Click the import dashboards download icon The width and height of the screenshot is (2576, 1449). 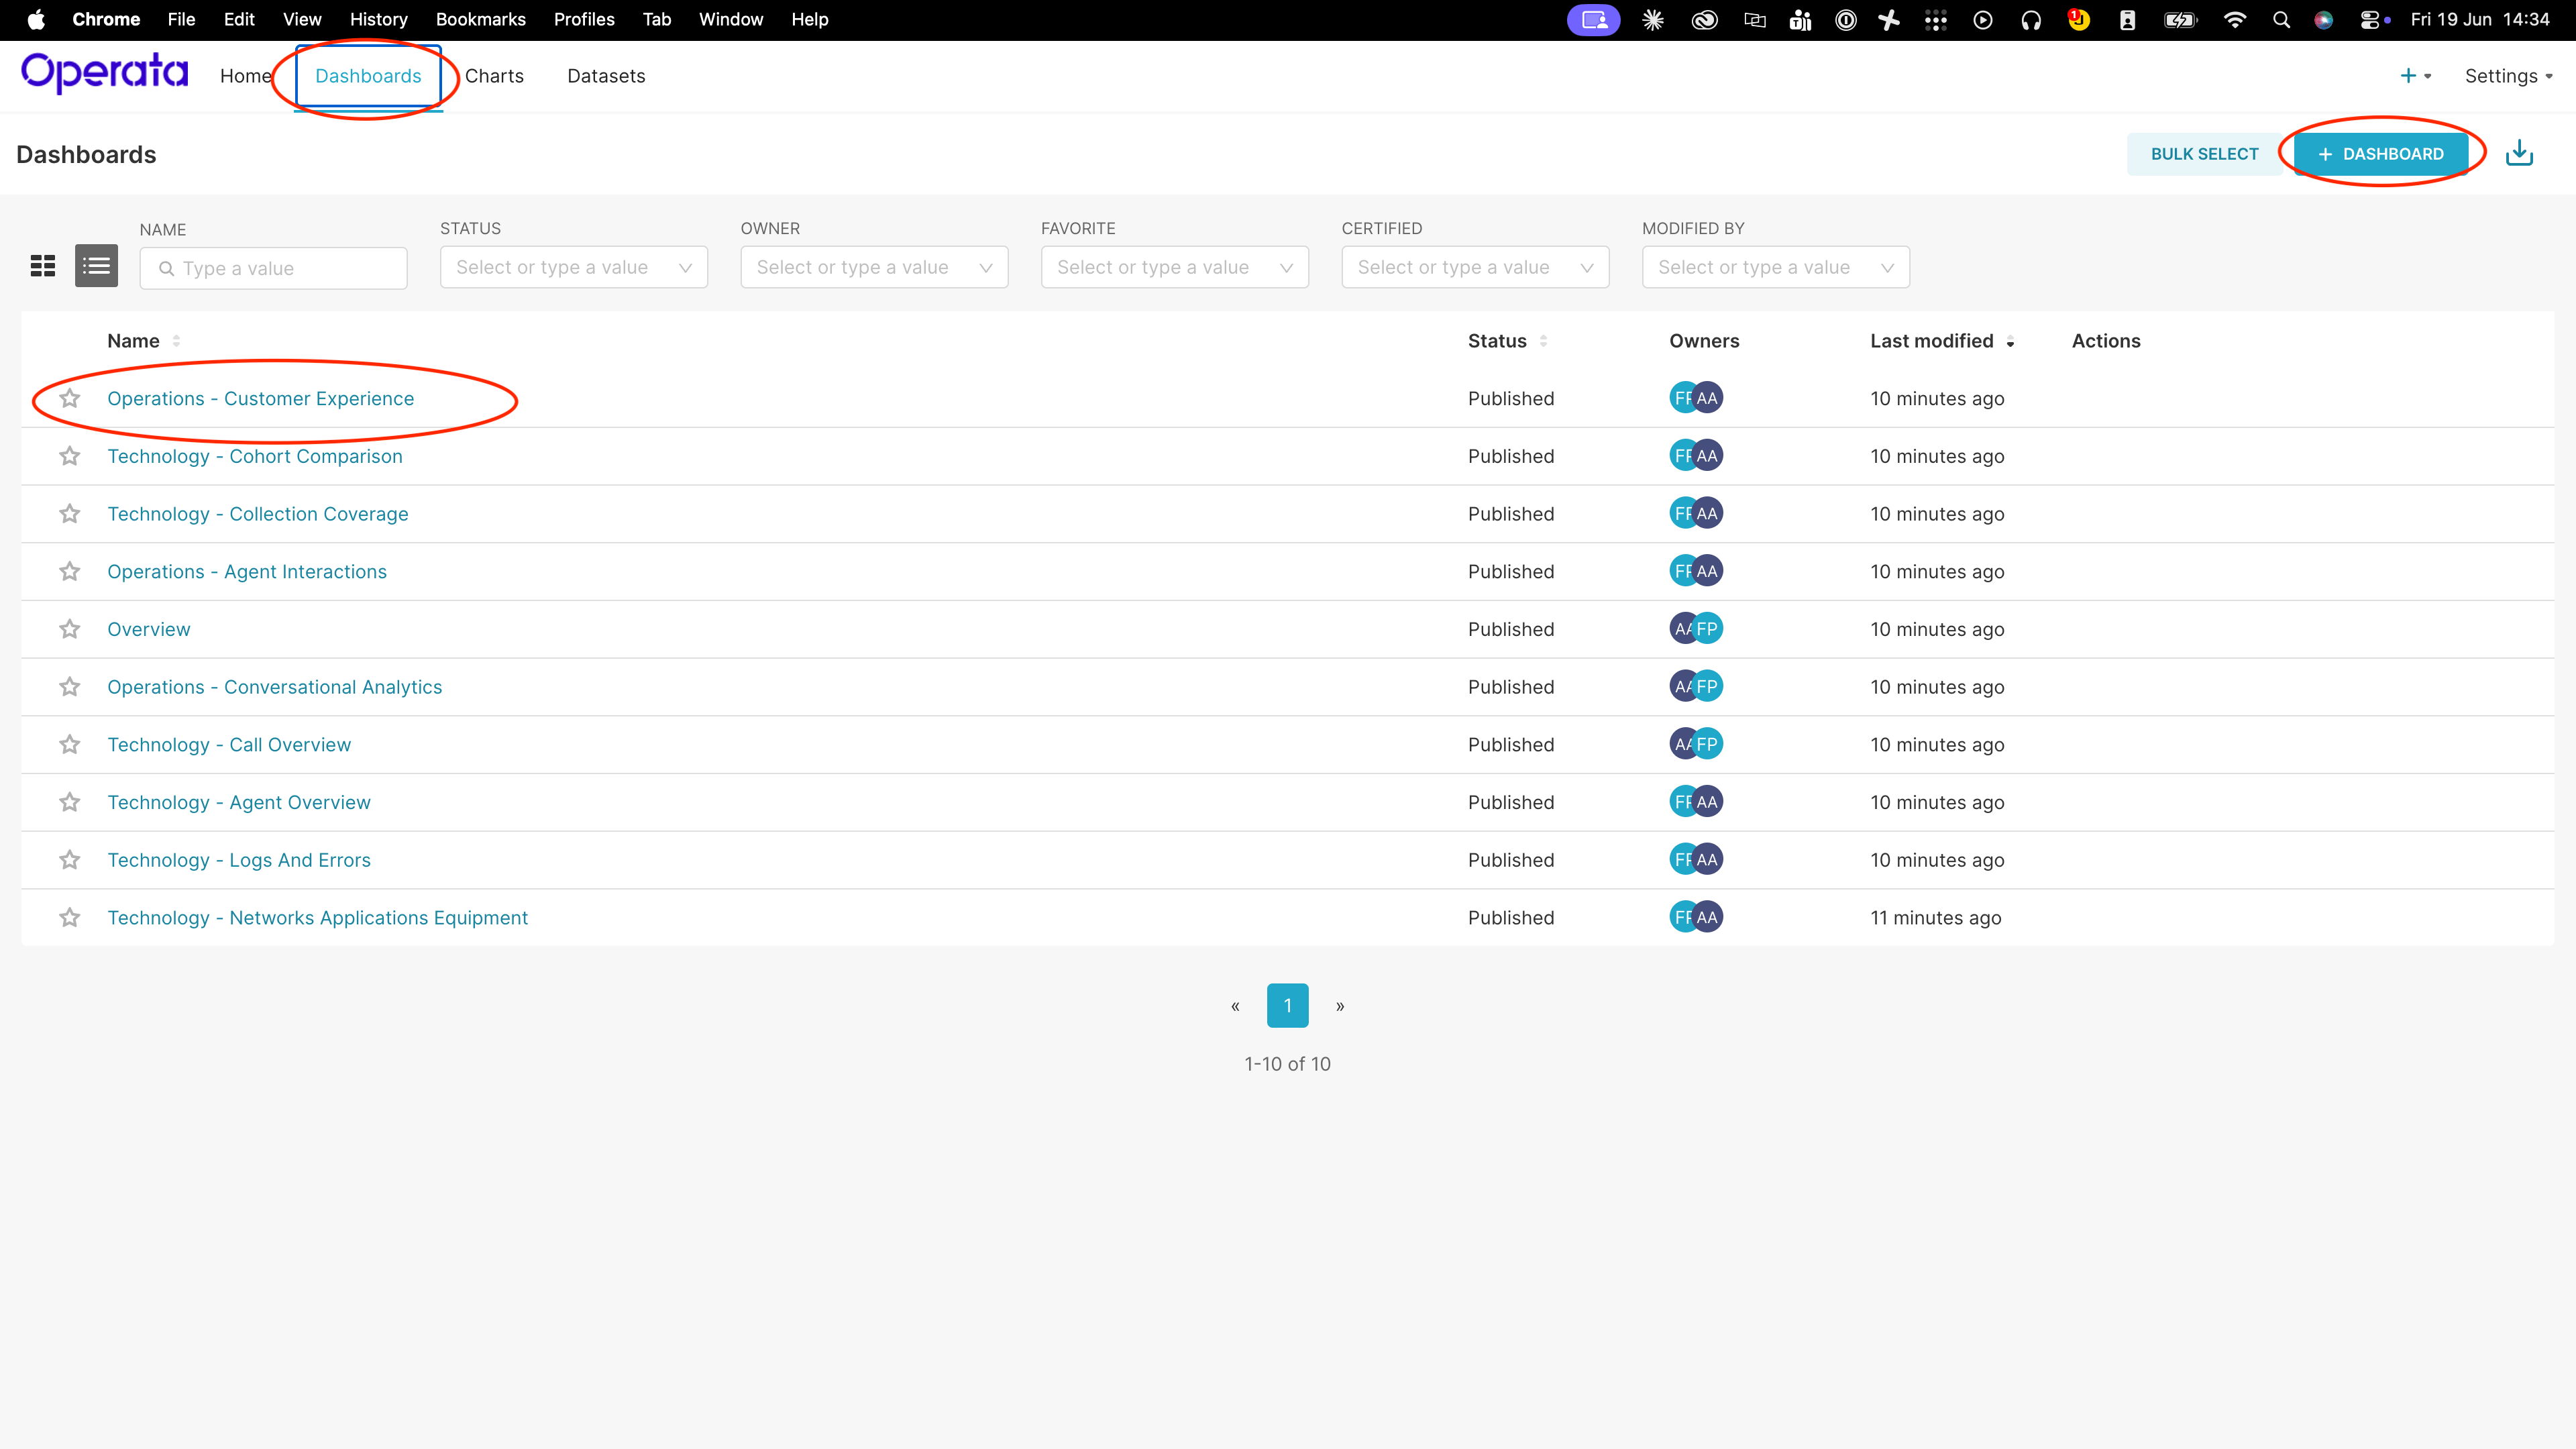(x=2519, y=153)
